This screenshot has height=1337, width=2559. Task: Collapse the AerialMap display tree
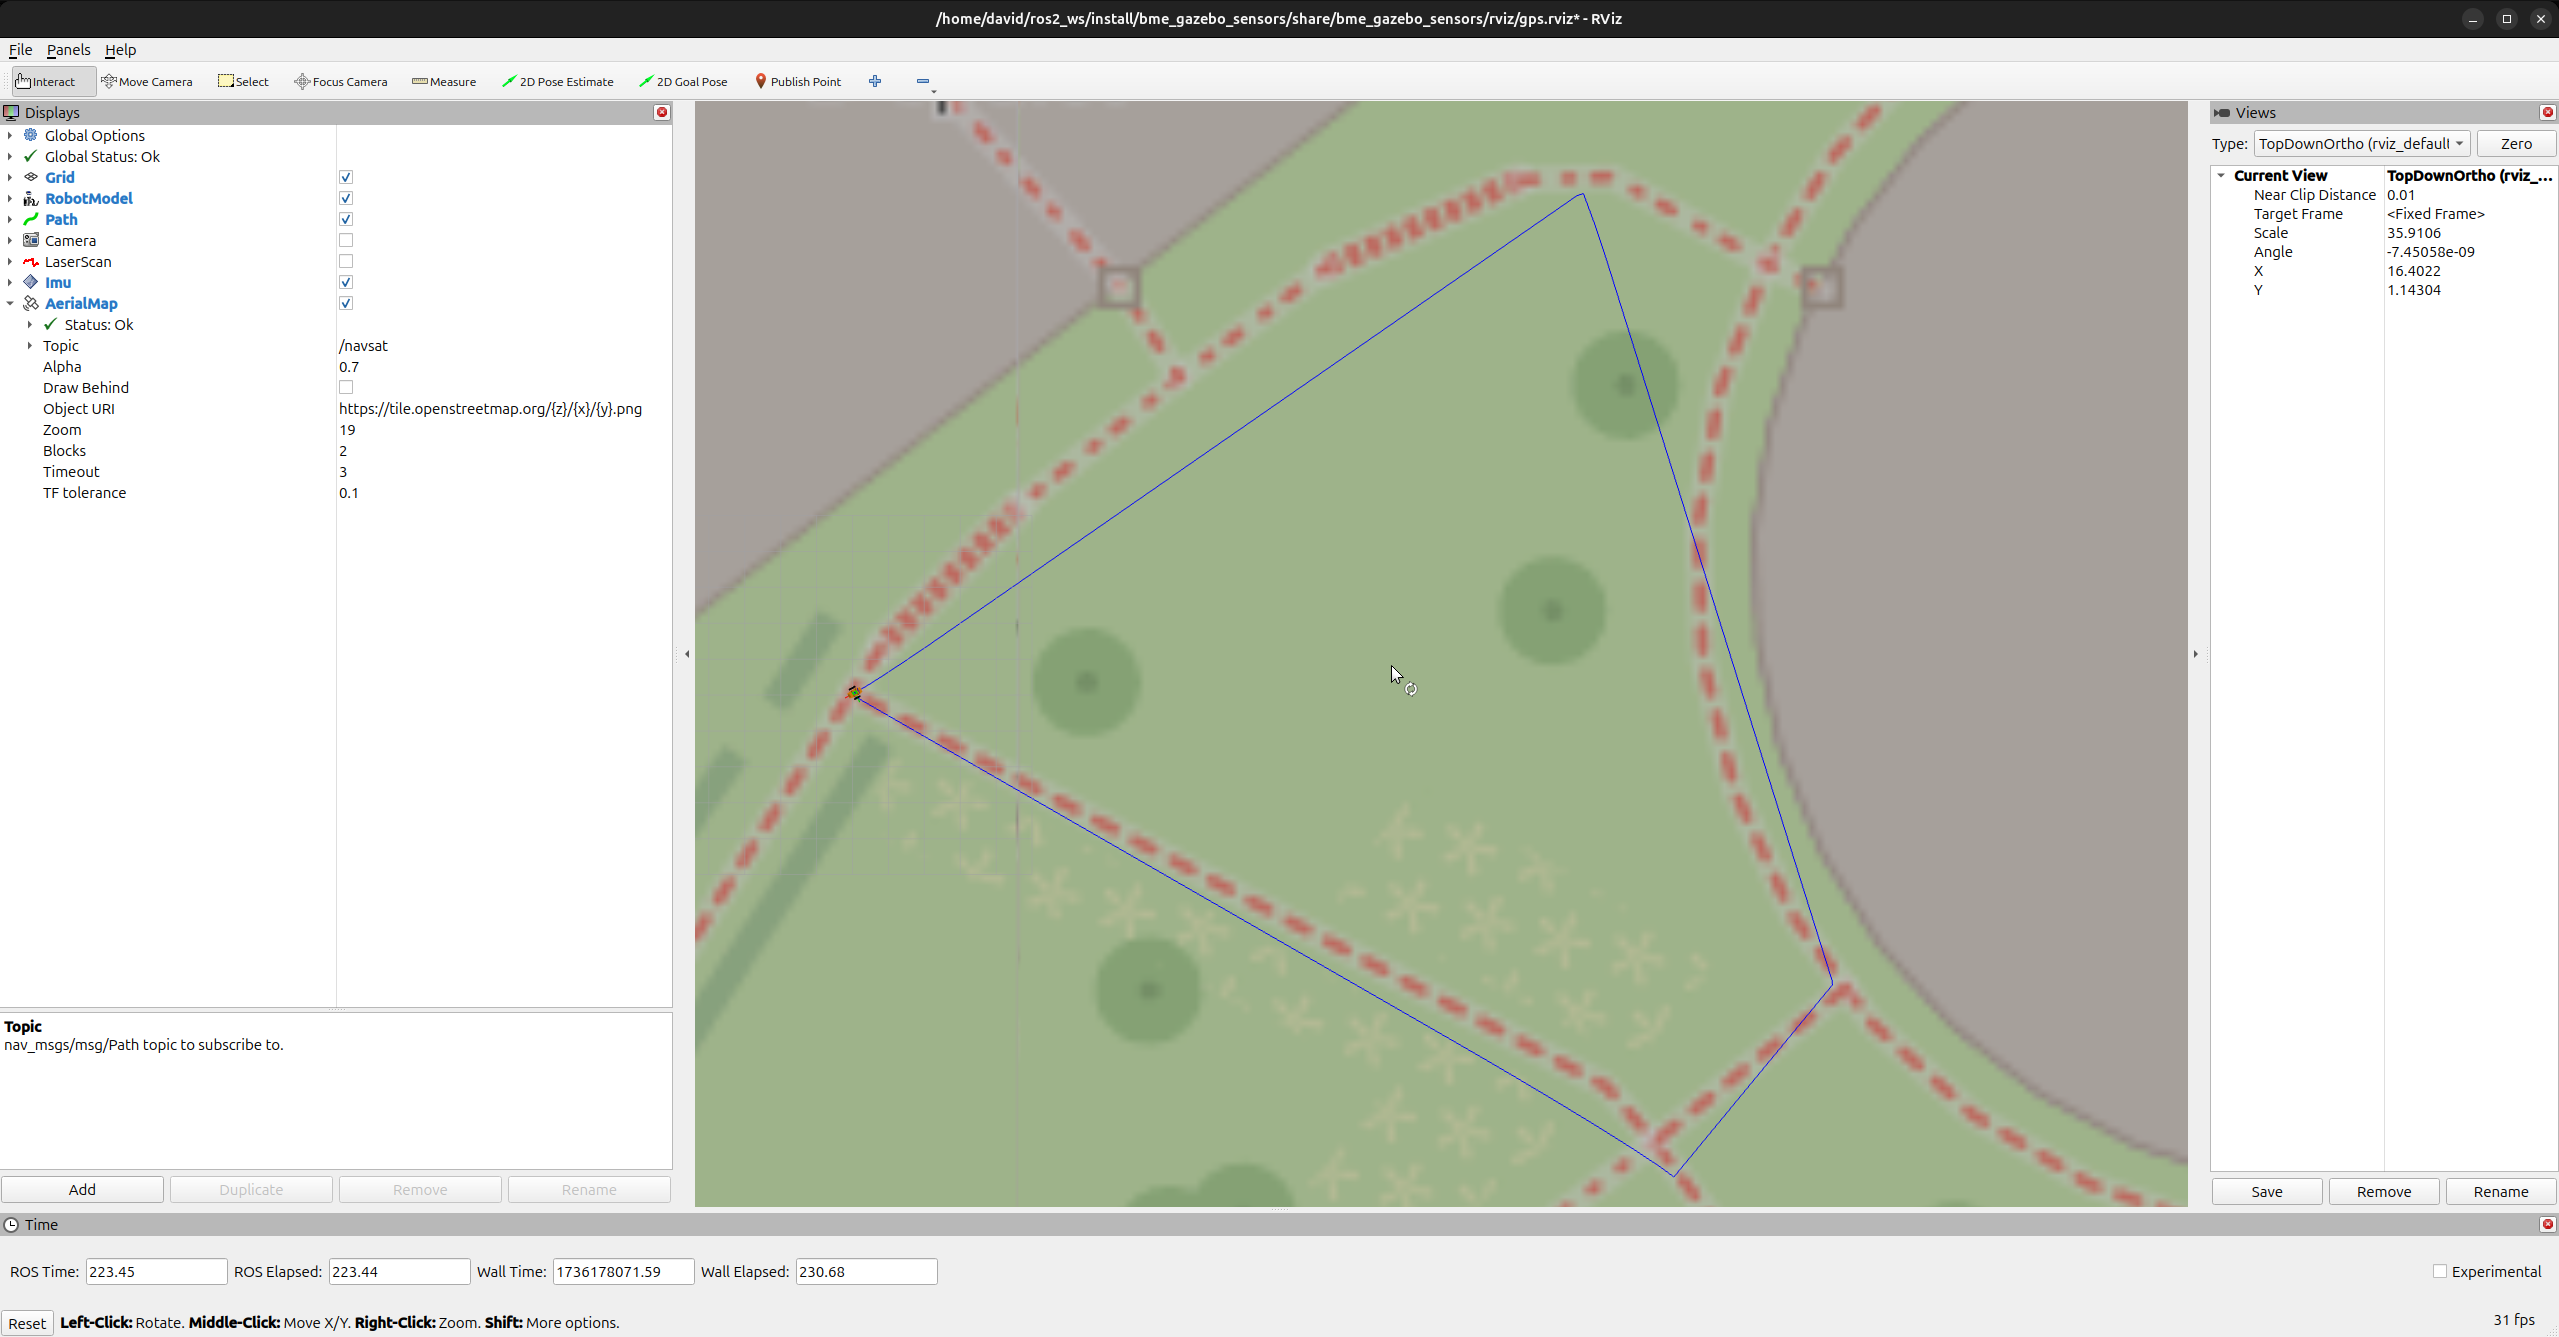coord(10,303)
